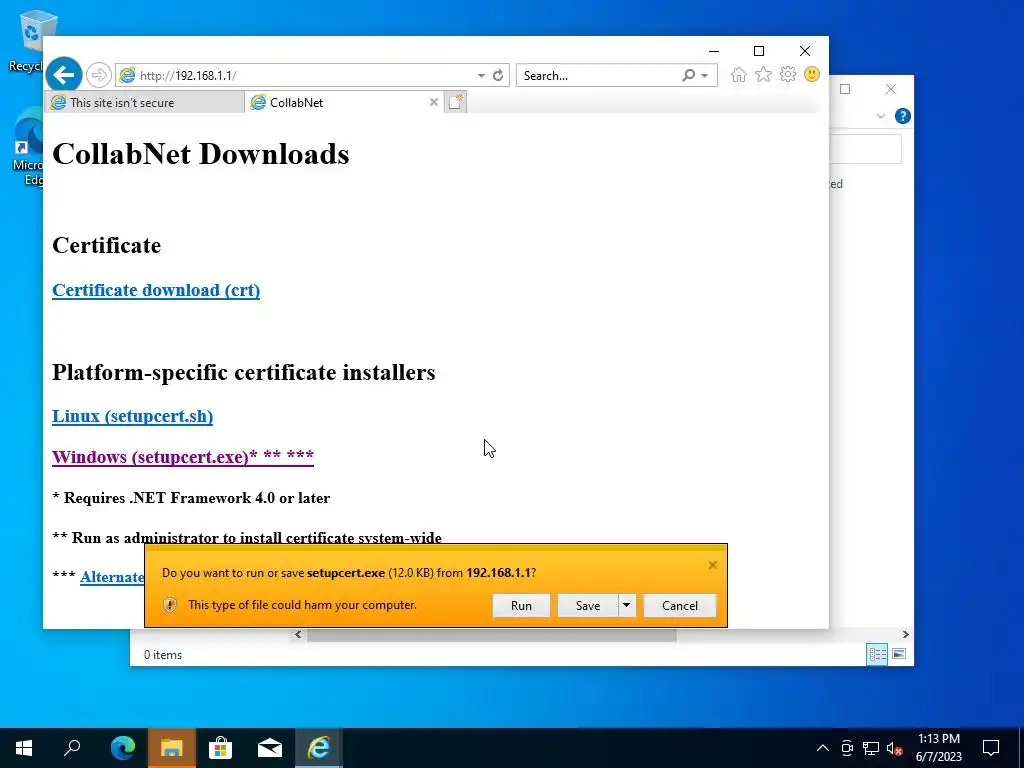1024x768 pixels.
Task: Dismiss the download notification bar
Action: tap(712, 565)
